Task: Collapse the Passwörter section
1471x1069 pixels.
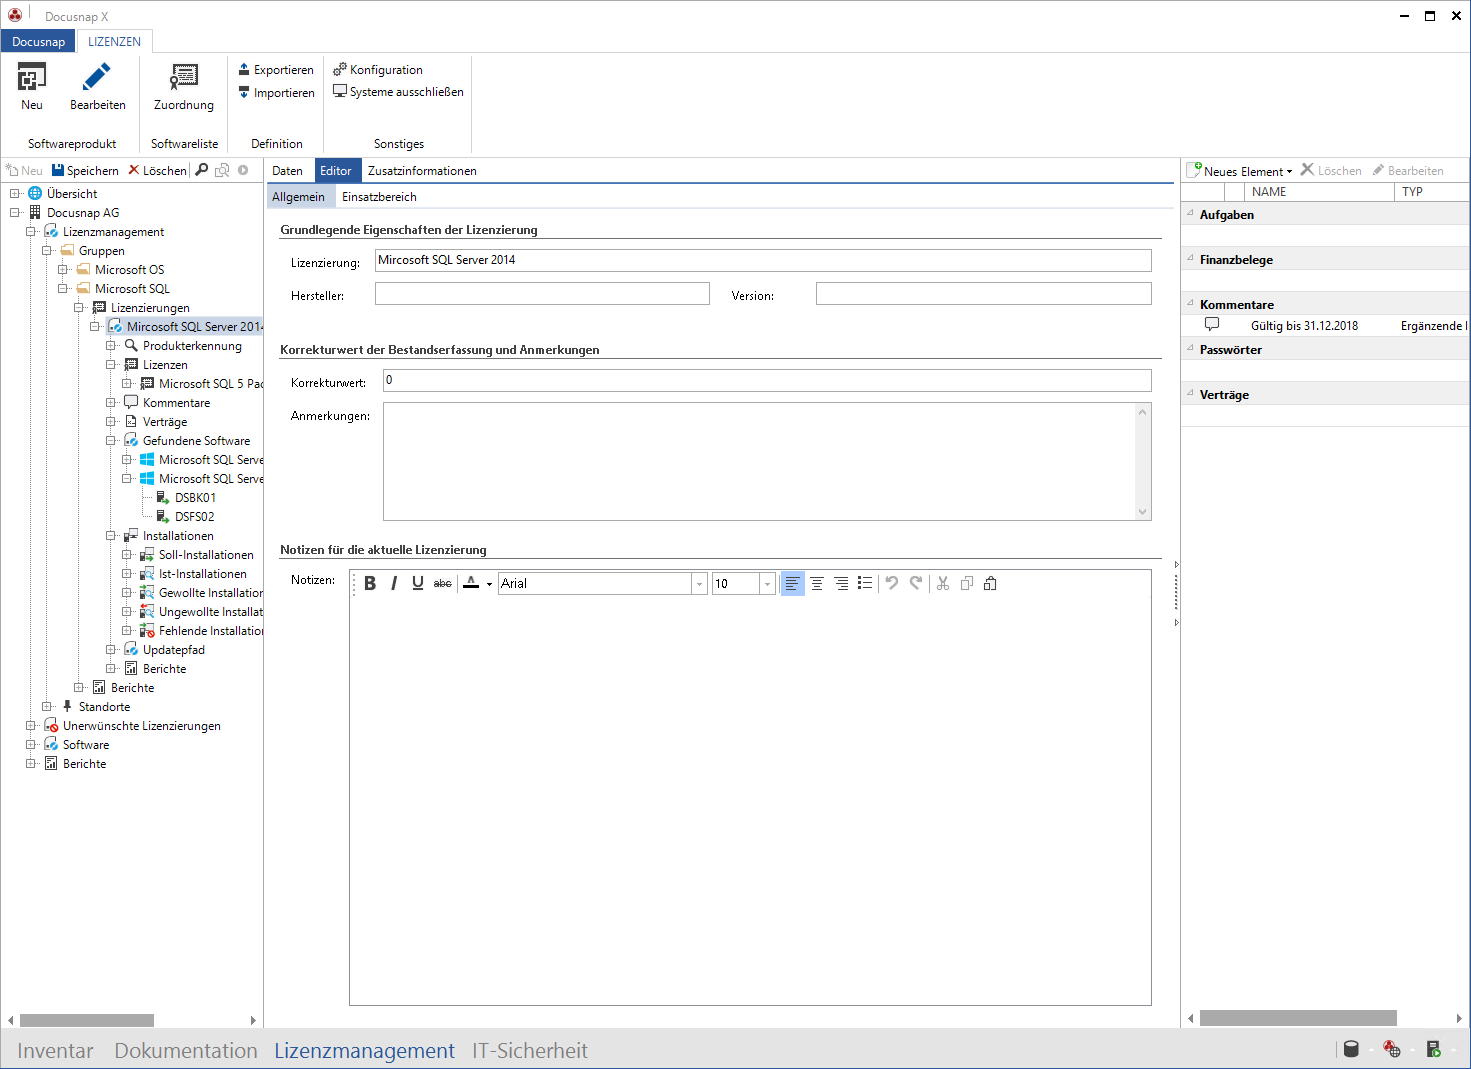Action: [x=1190, y=348]
